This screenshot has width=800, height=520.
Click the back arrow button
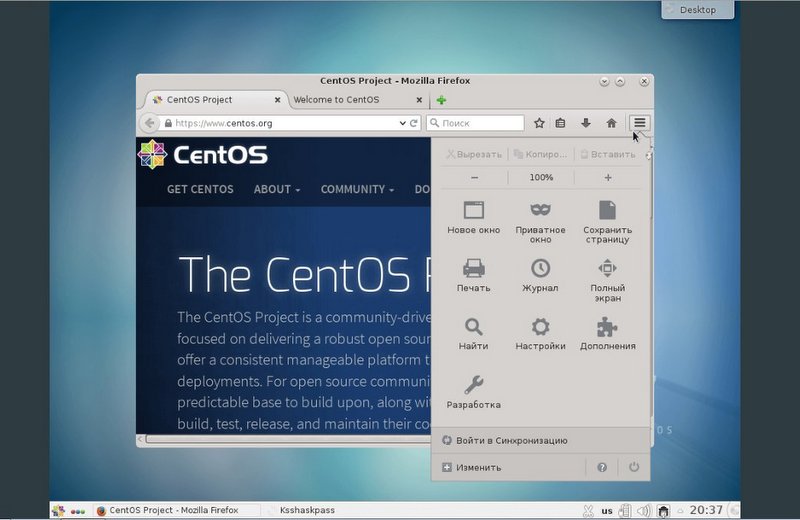(149, 123)
